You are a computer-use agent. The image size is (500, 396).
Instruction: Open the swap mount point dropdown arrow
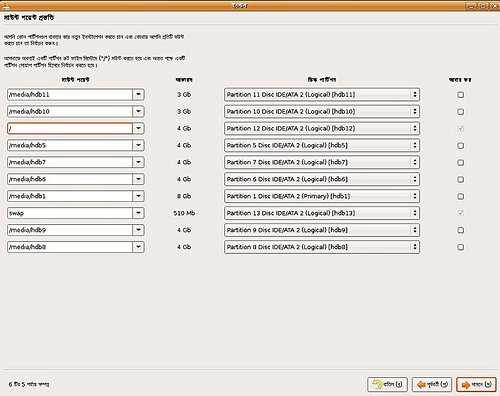(x=138, y=213)
